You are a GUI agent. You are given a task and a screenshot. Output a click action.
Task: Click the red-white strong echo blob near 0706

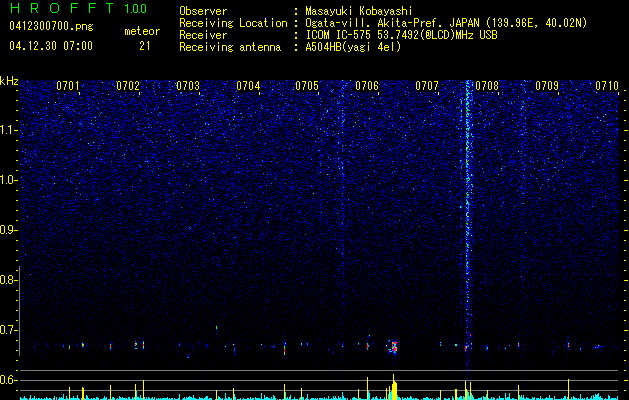click(394, 347)
